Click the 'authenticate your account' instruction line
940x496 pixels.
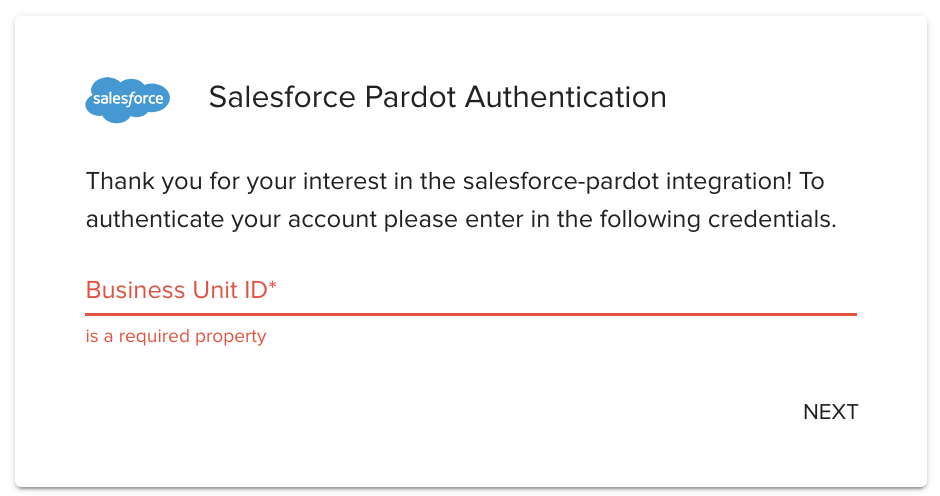coord(460,219)
